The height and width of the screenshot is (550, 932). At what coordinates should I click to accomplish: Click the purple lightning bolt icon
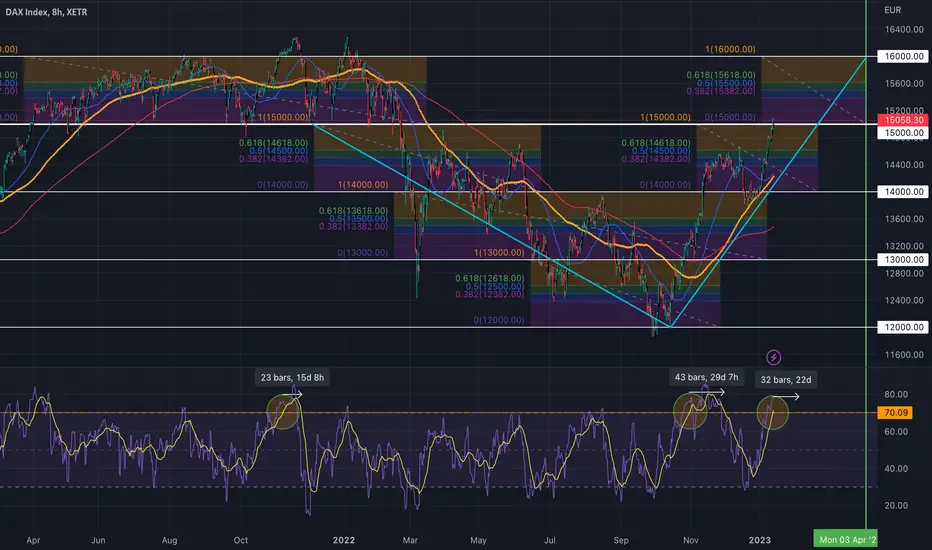773,357
